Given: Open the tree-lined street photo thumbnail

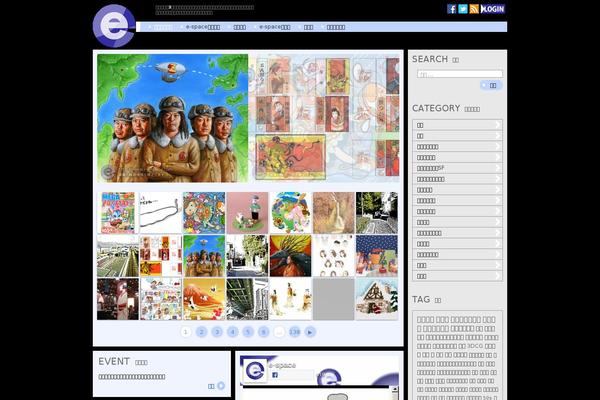Looking at the screenshot, I should point(377,213).
